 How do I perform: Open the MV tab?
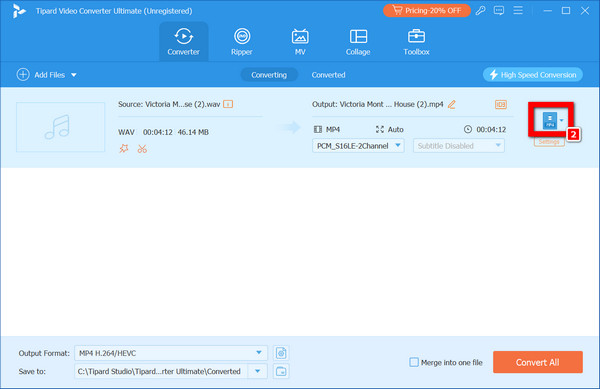pyautogui.click(x=300, y=41)
